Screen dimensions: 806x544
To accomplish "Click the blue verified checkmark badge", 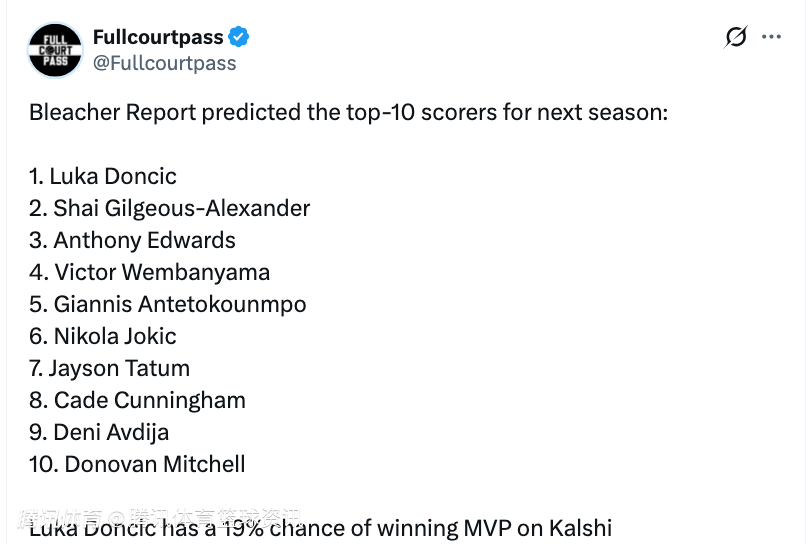I will point(239,37).
